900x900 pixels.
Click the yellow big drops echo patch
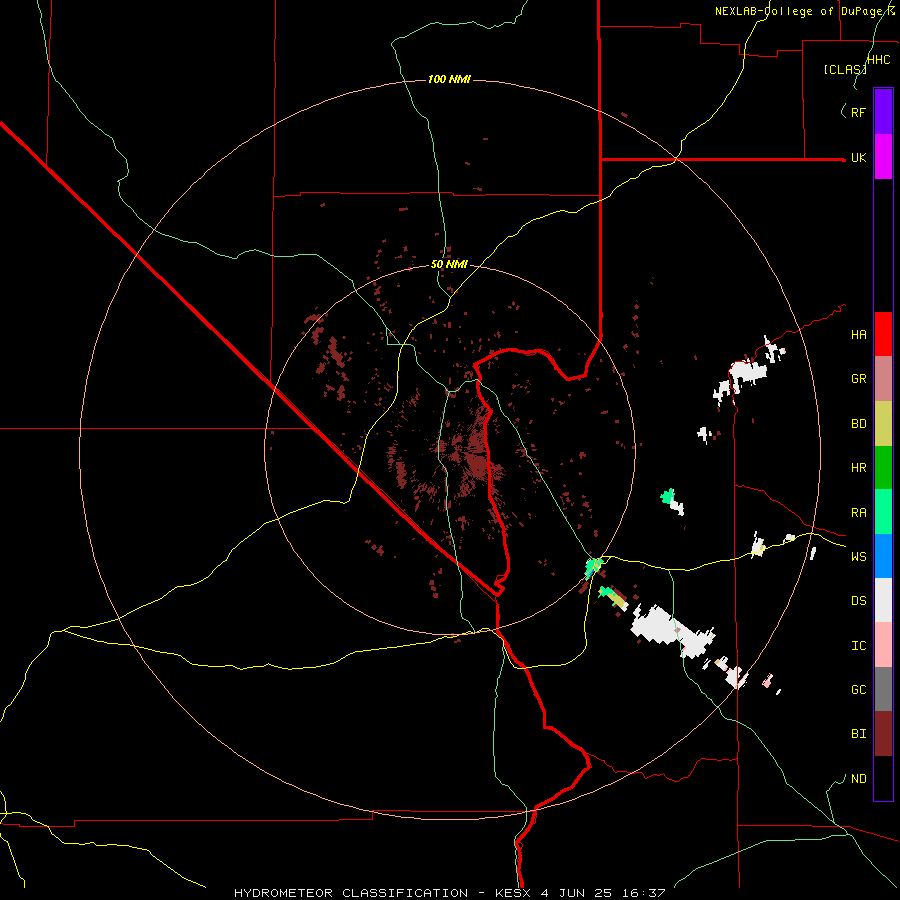pos(618,599)
